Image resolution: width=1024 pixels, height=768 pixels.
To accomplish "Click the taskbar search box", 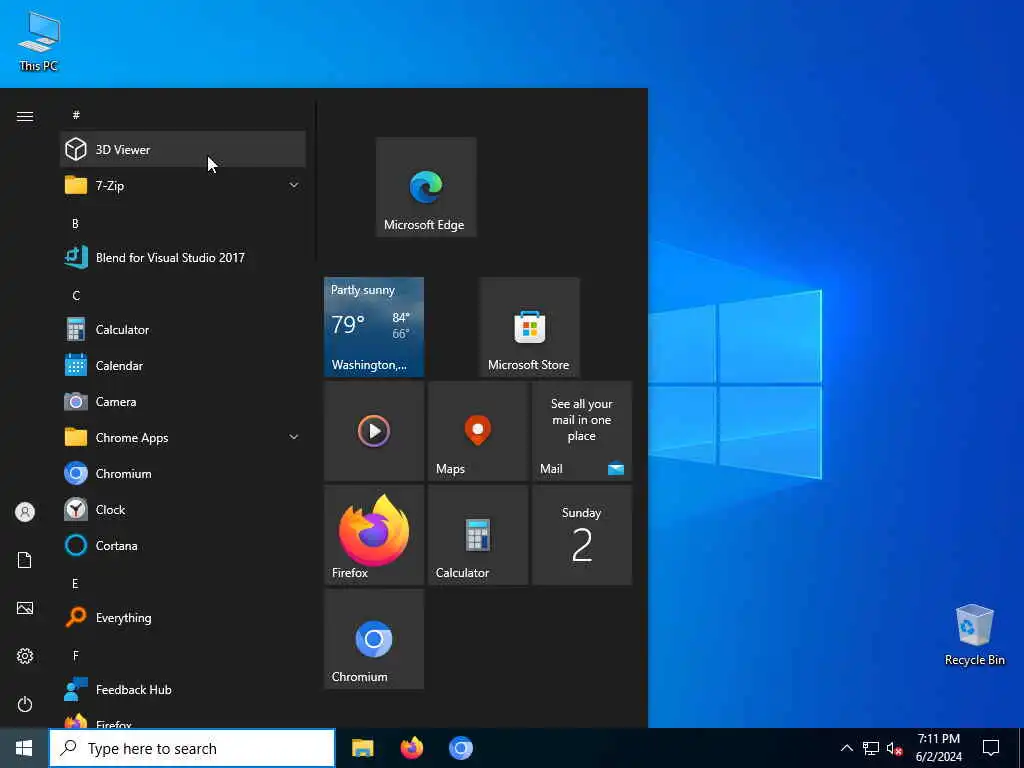I will 192,748.
